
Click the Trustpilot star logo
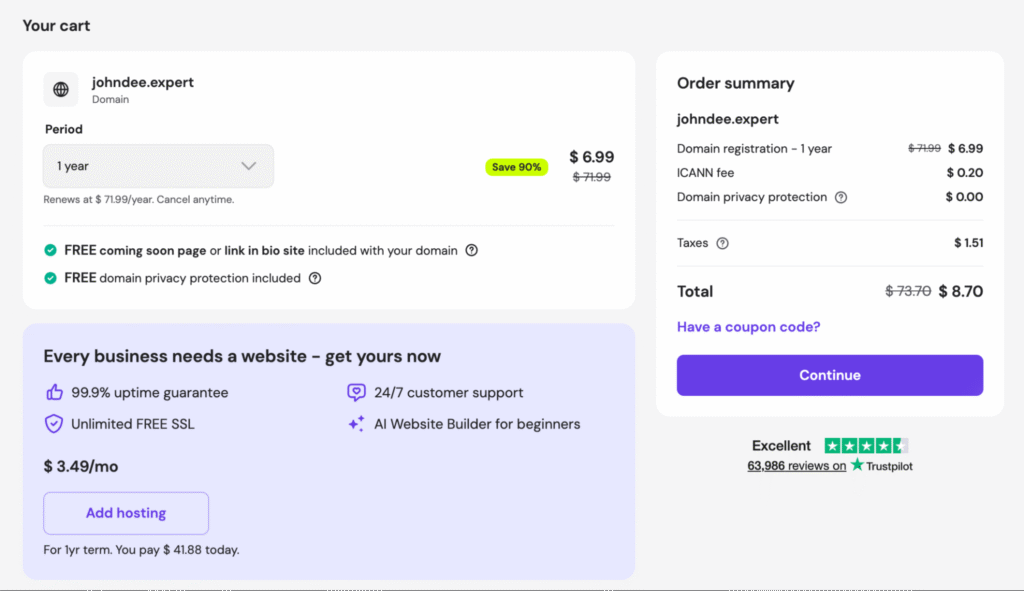click(x=856, y=465)
